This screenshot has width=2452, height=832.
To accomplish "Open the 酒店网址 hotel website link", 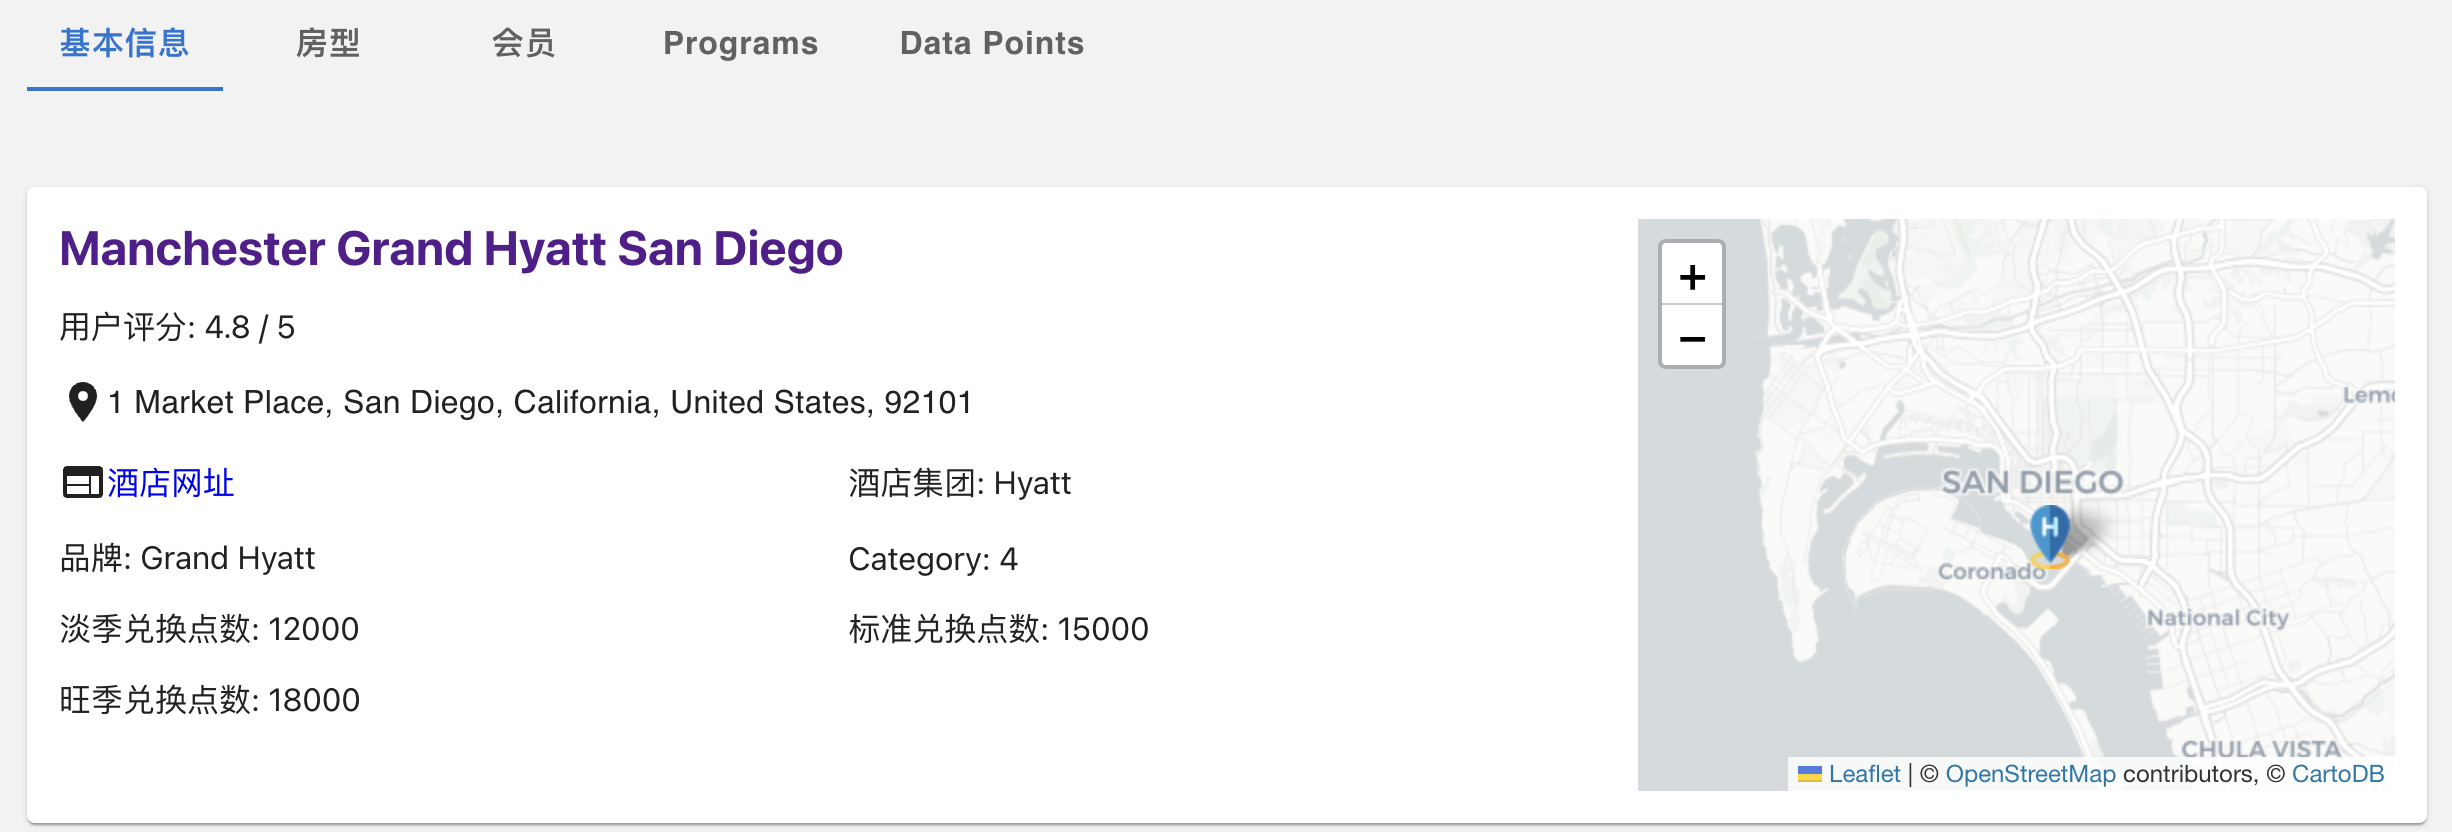I will pos(171,483).
